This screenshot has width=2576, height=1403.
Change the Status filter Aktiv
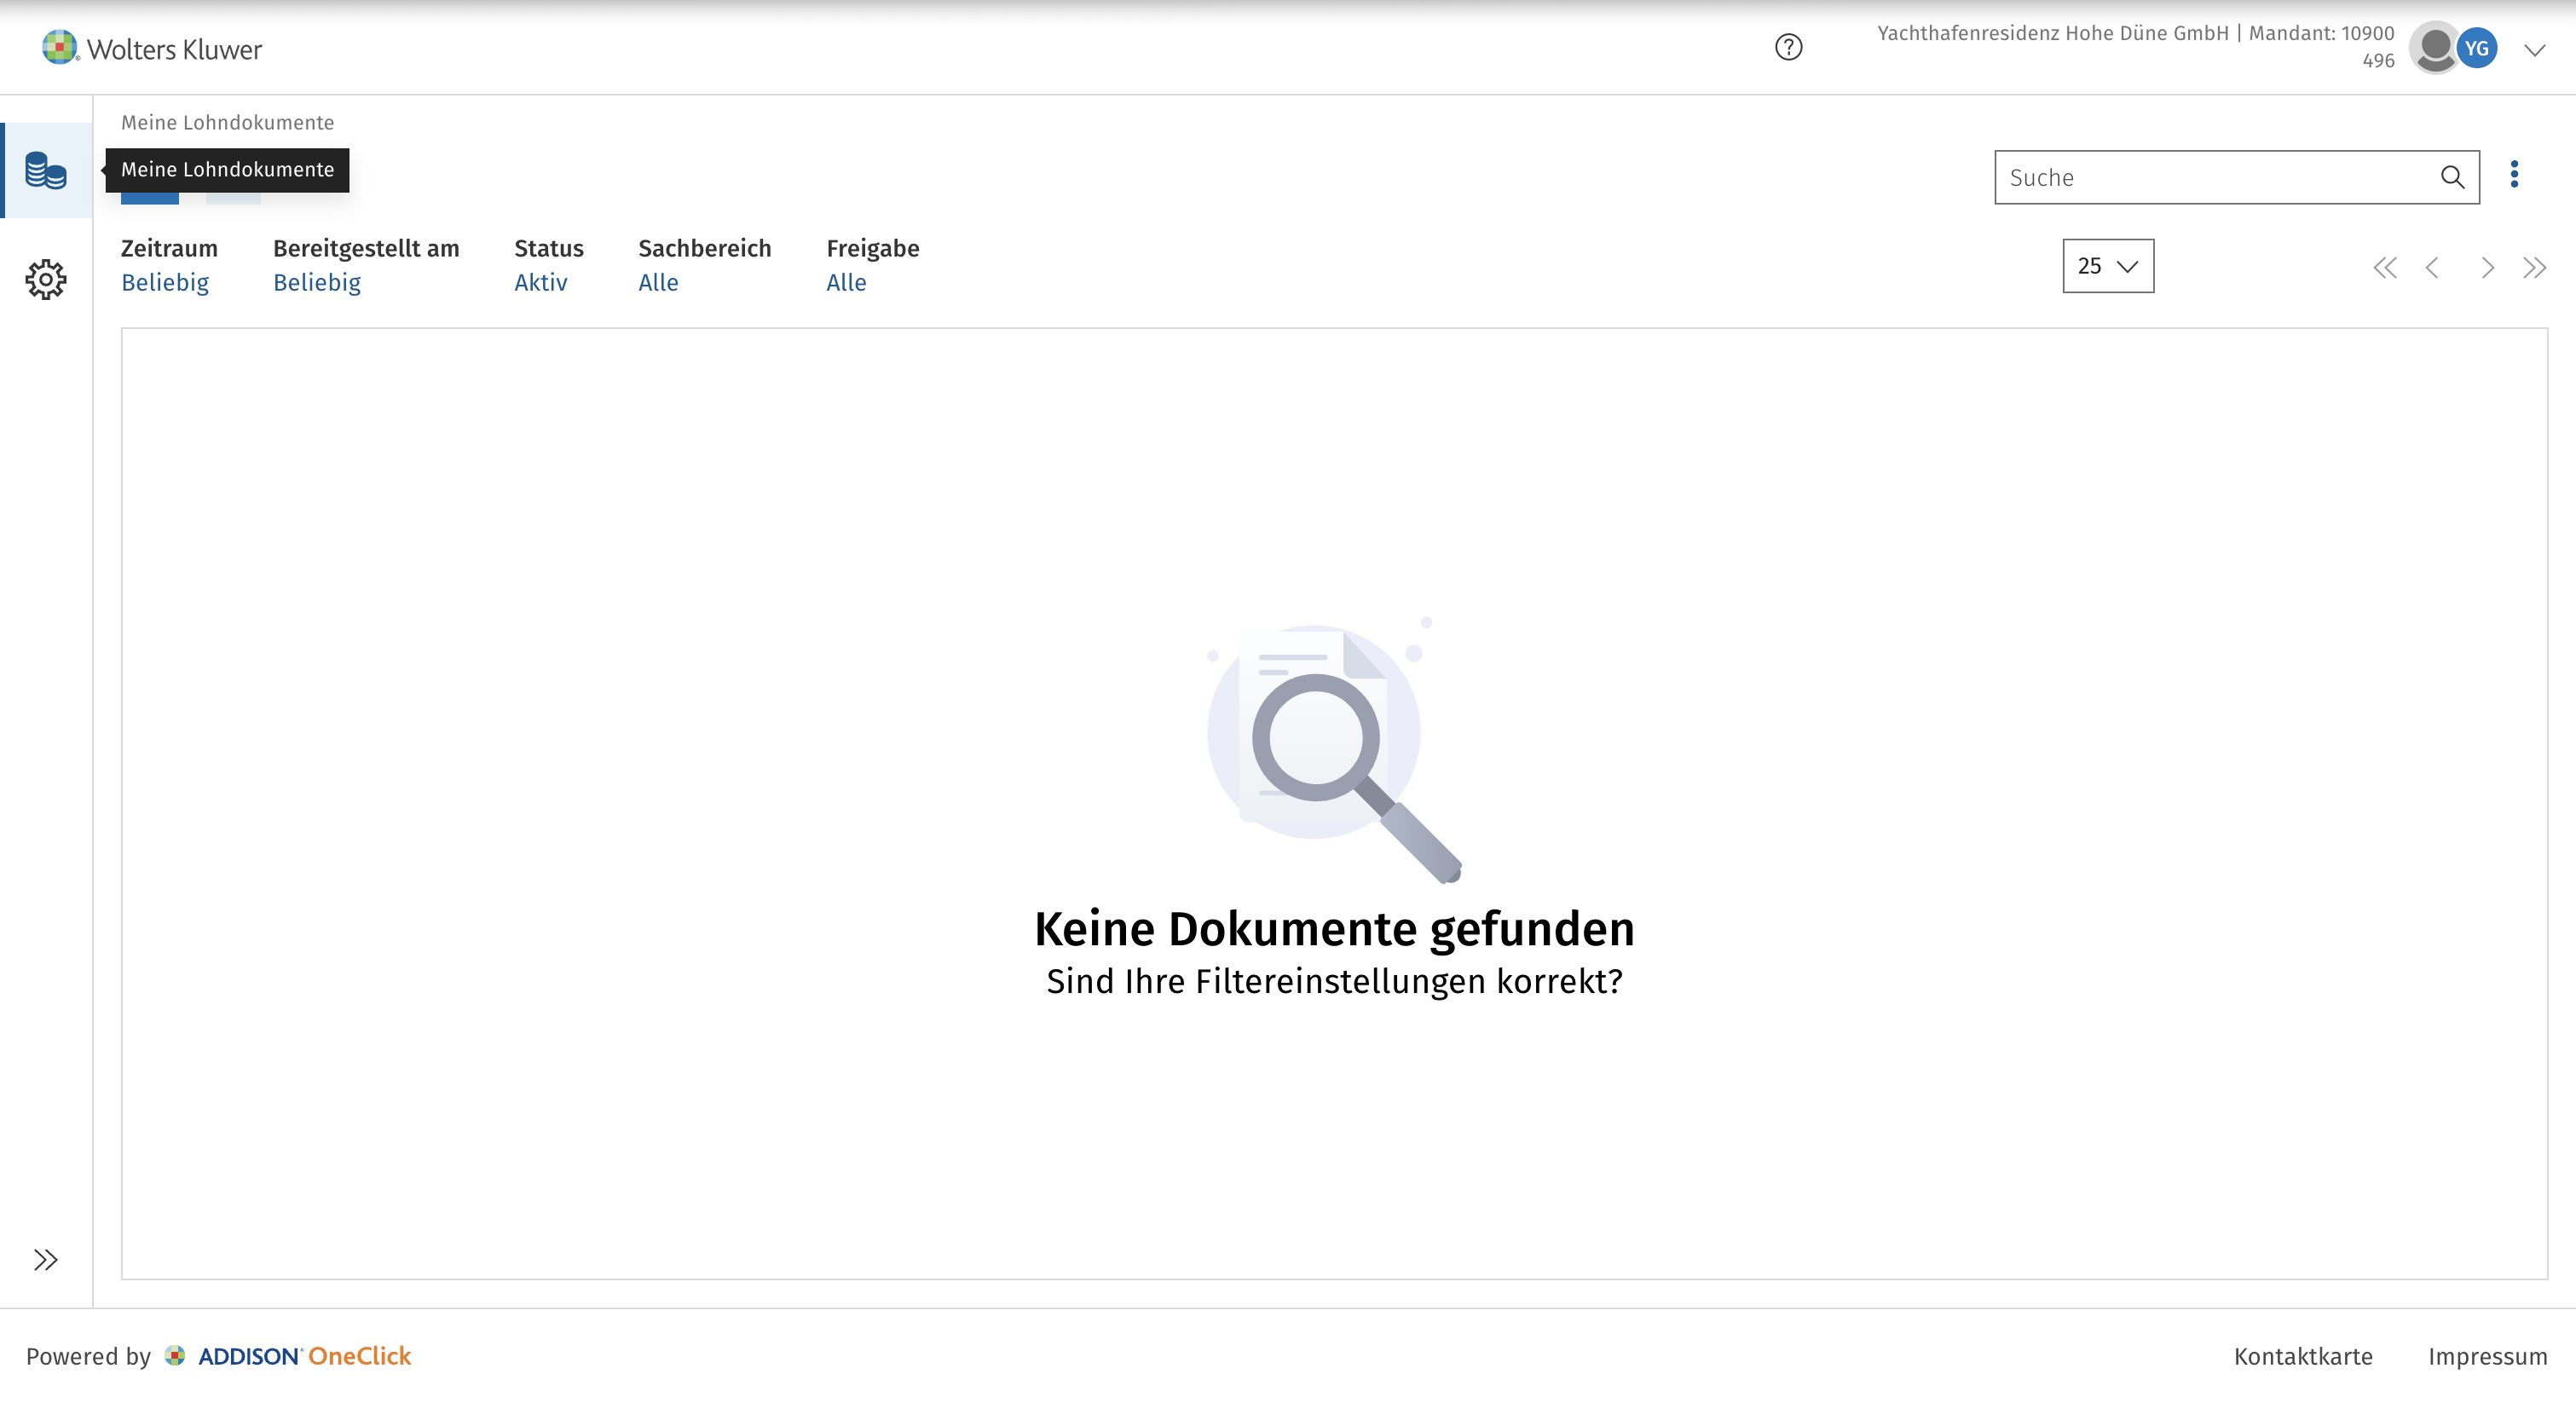[x=541, y=282]
